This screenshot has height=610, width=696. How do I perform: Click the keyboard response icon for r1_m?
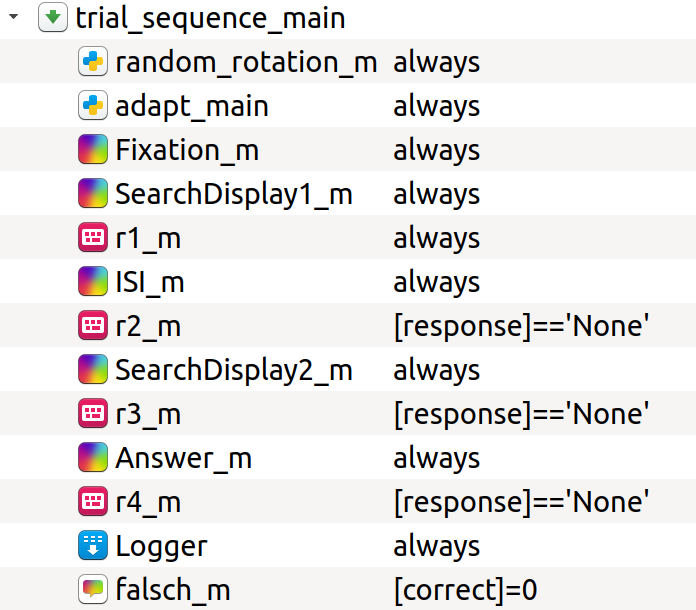tap(93, 237)
